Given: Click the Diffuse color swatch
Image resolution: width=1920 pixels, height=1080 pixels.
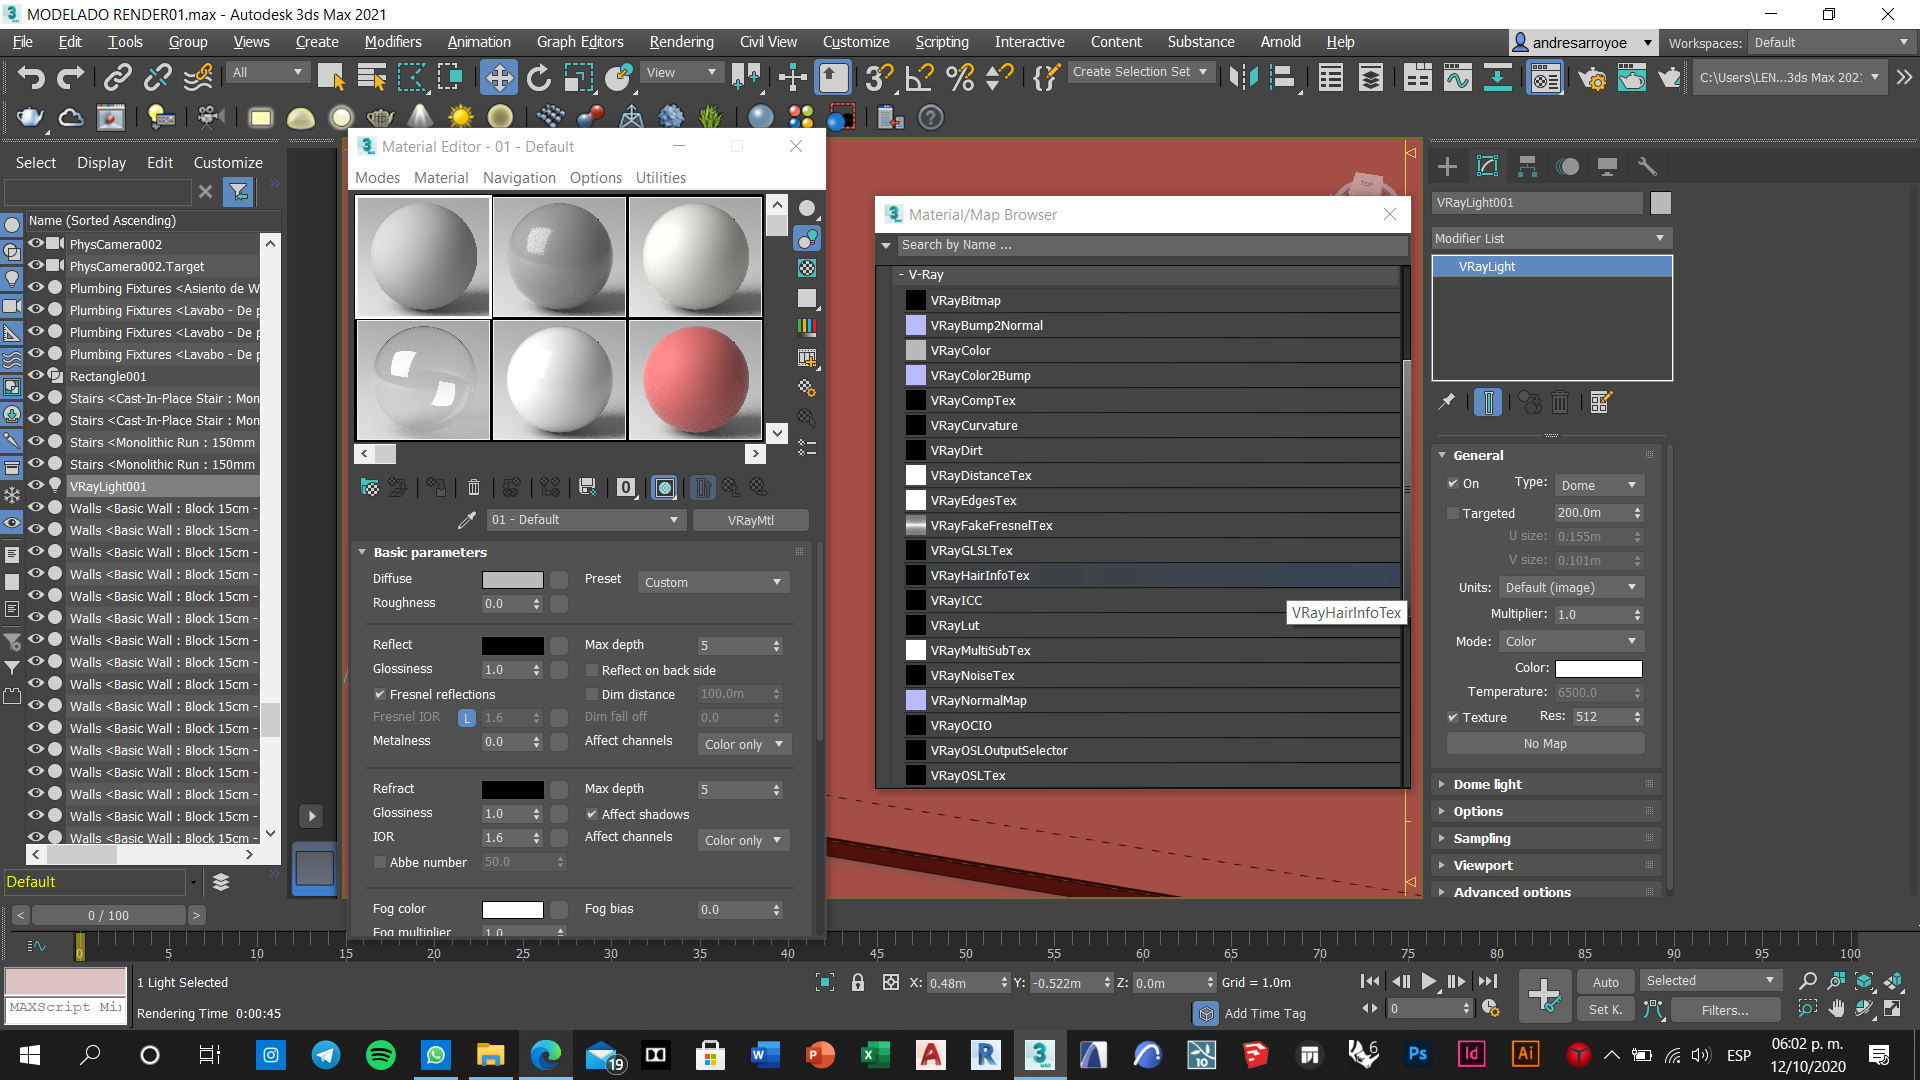Looking at the screenshot, I should [x=513, y=580].
